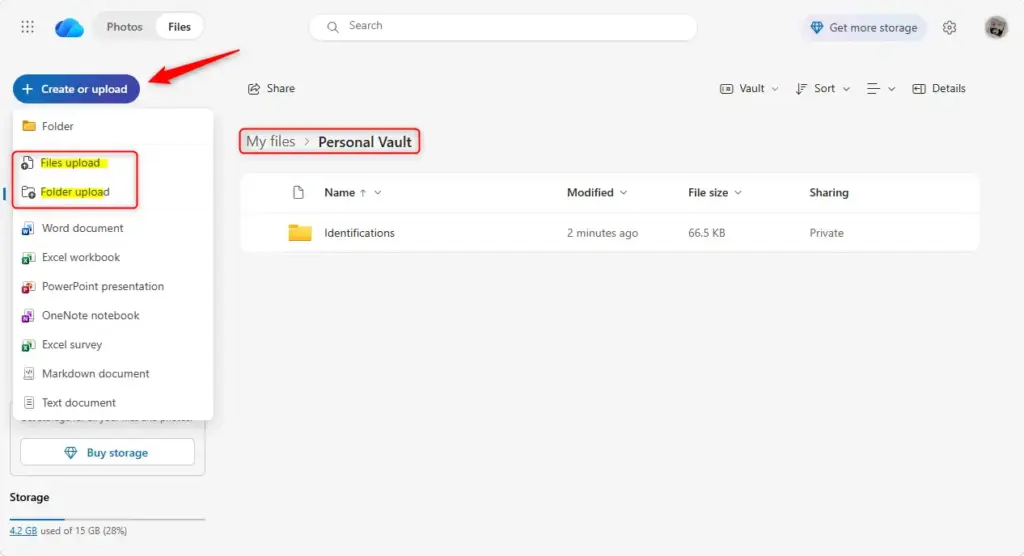Open the view layout options dropdown
1024x556 pixels.
pyautogui.click(x=880, y=89)
